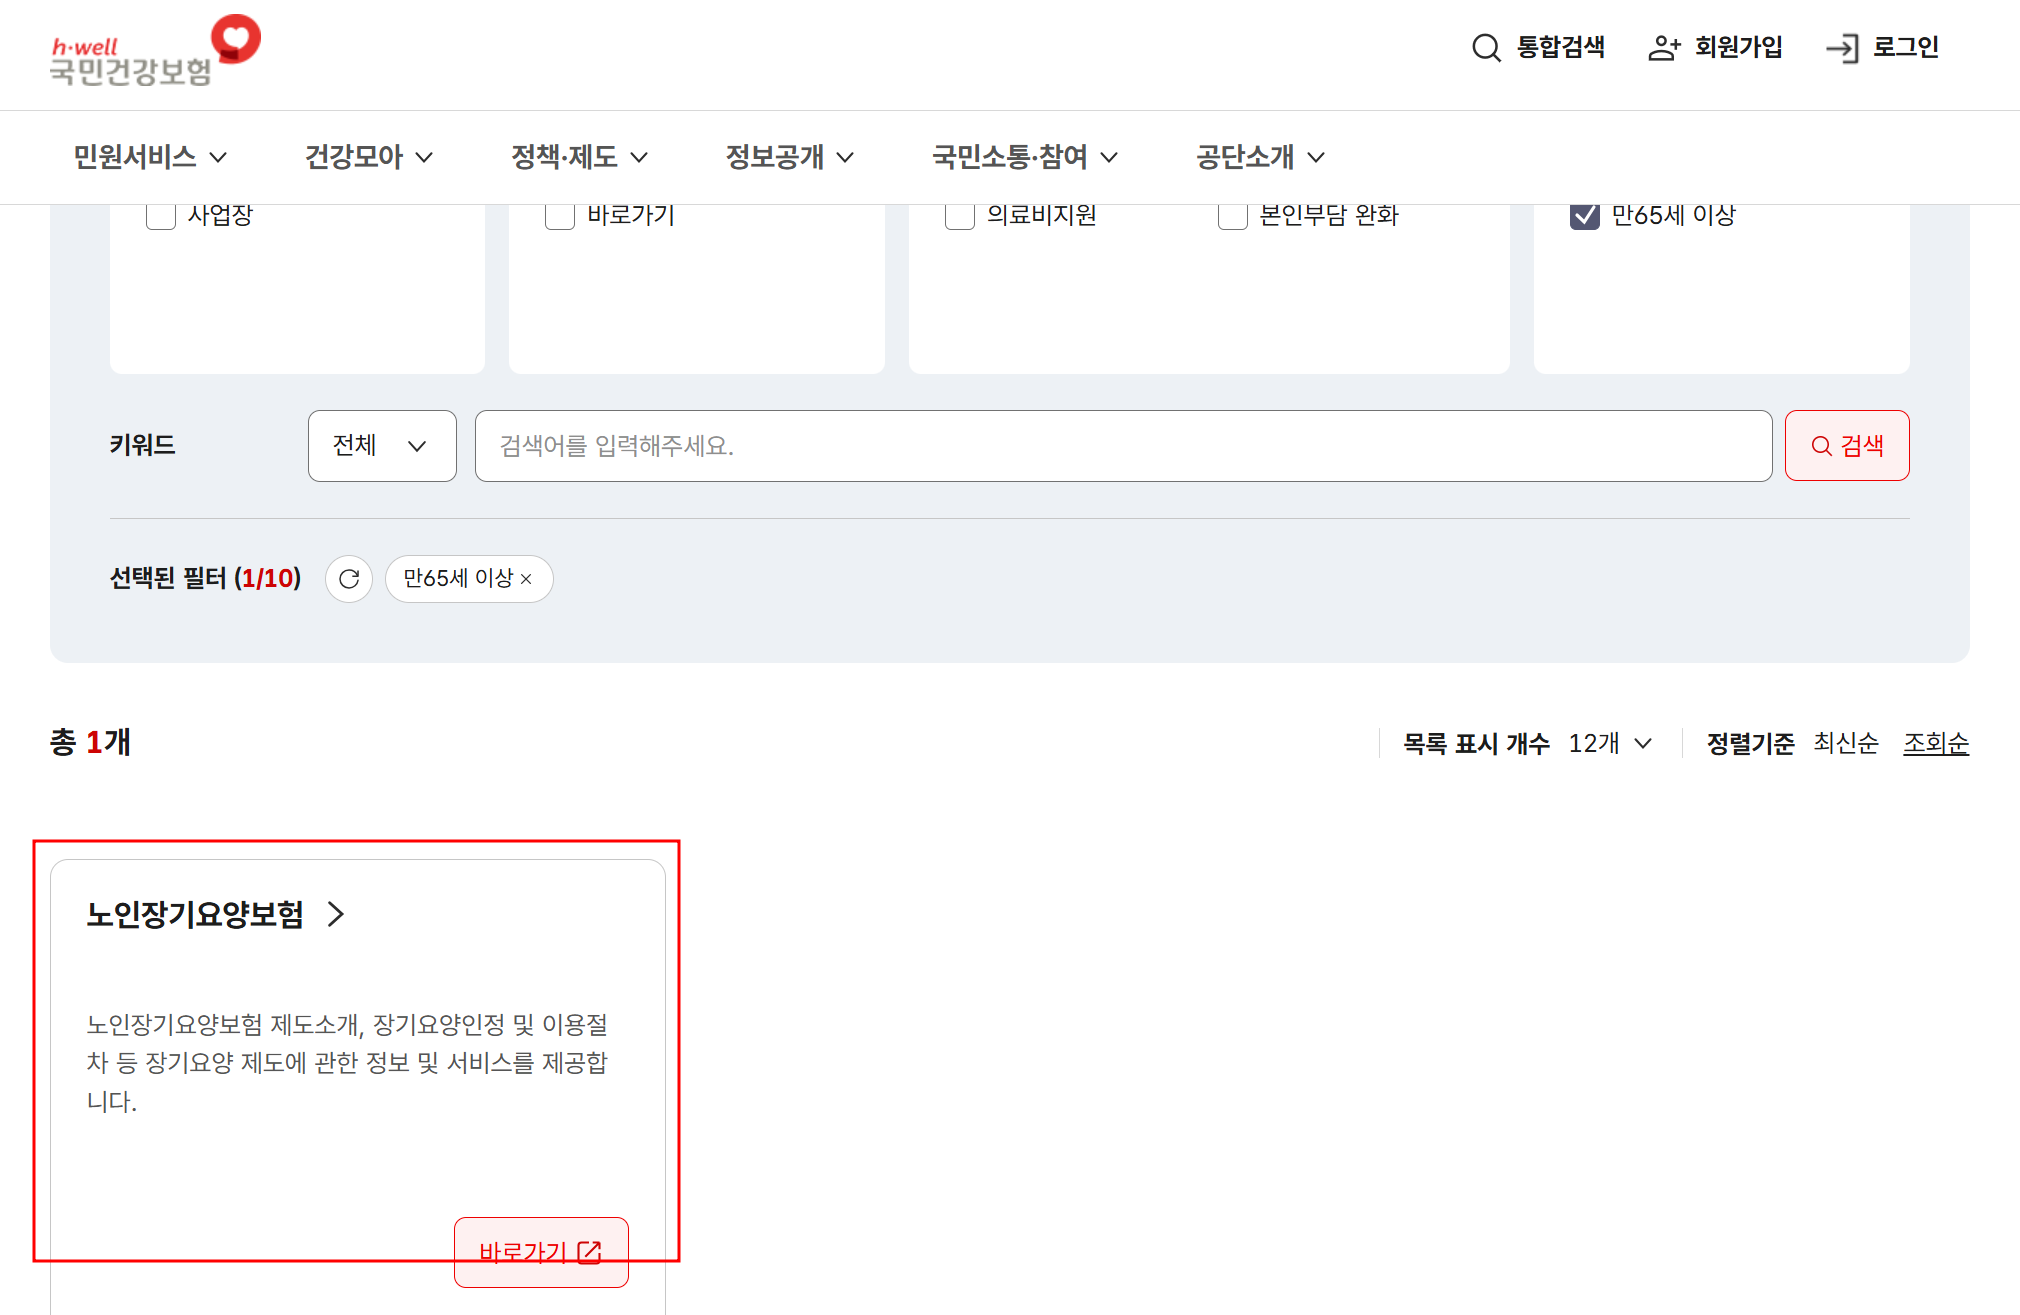This screenshot has height=1315, width=2020.
Task: Check the 사업장 checkbox
Action: point(161,216)
